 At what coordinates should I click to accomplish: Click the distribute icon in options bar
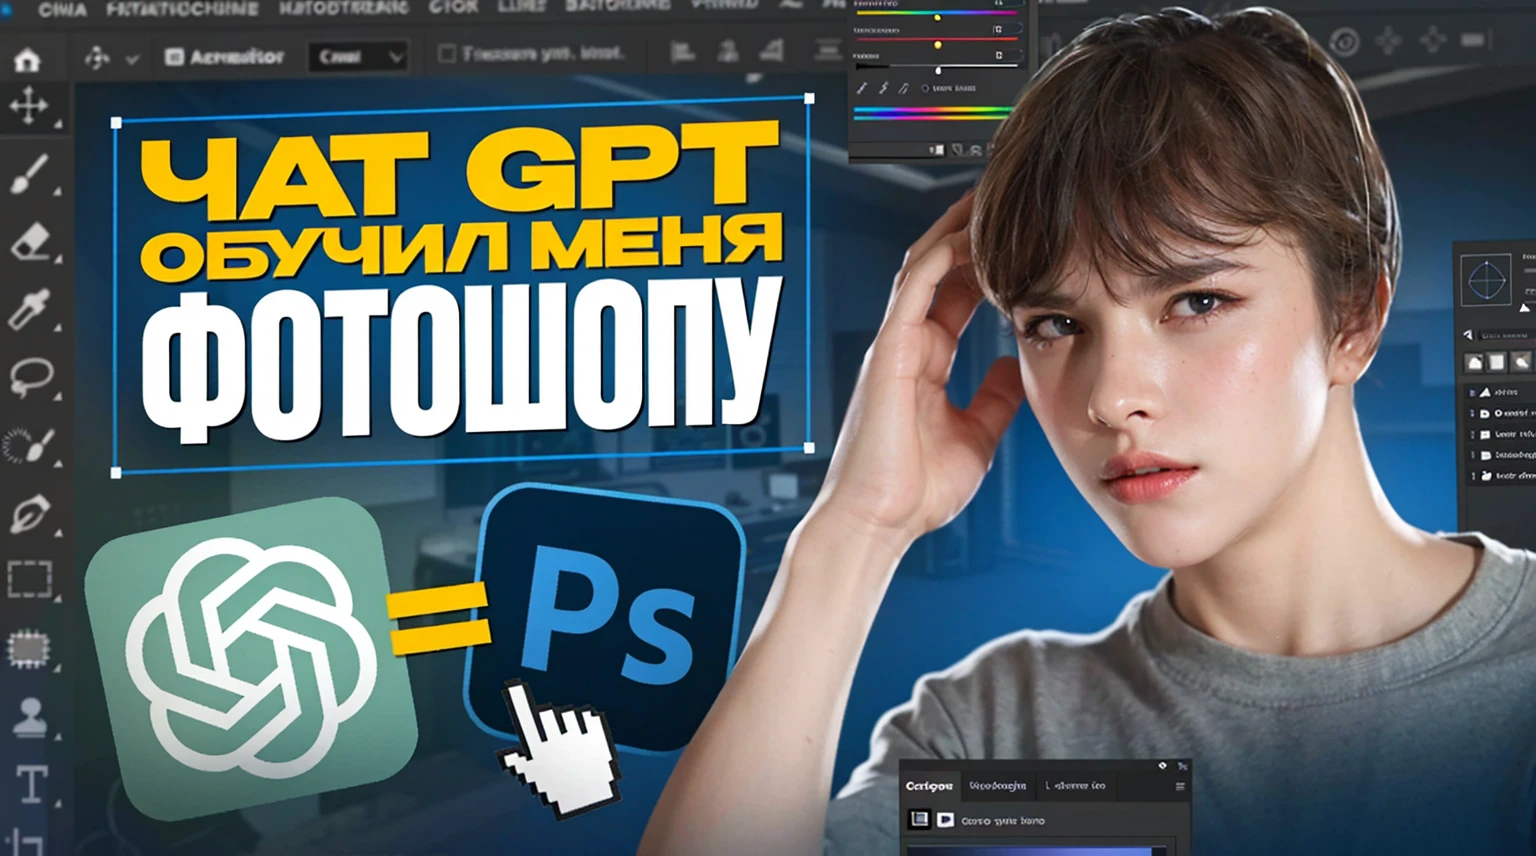[x=828, y=49]
